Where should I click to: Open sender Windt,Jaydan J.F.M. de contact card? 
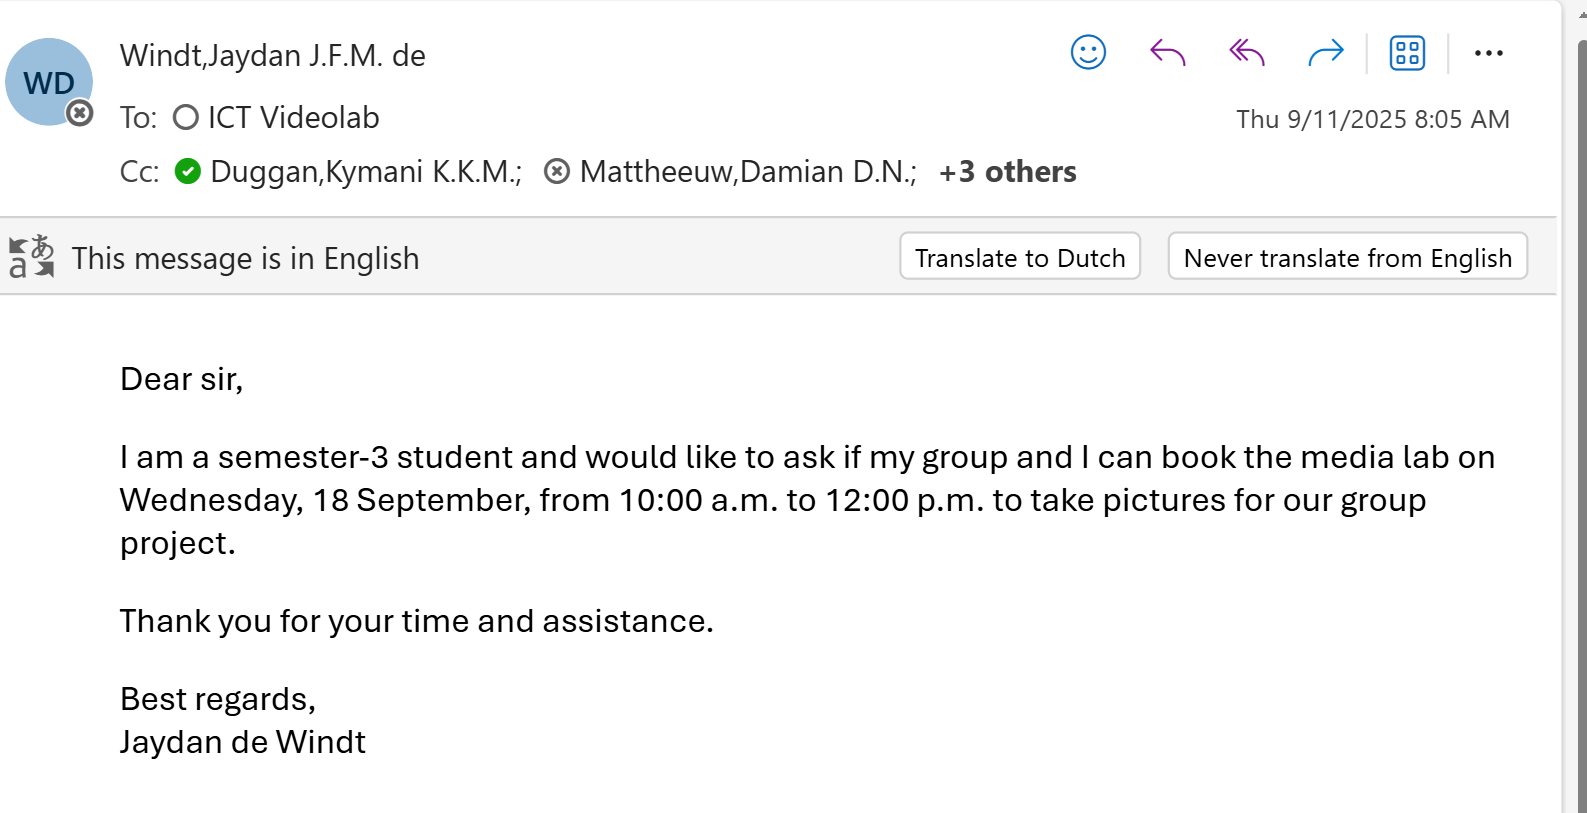[273, 56]
